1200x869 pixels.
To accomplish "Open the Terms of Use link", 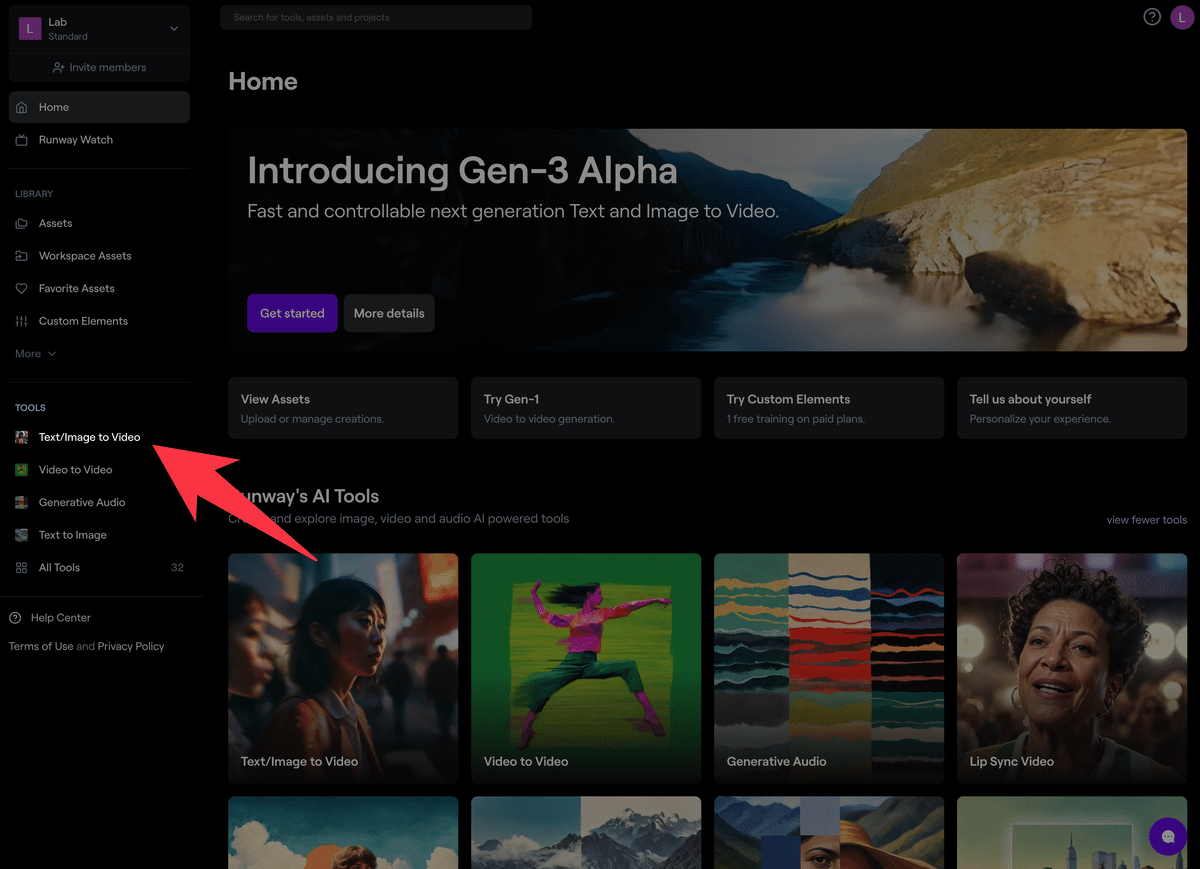I will tap(41, 646).
